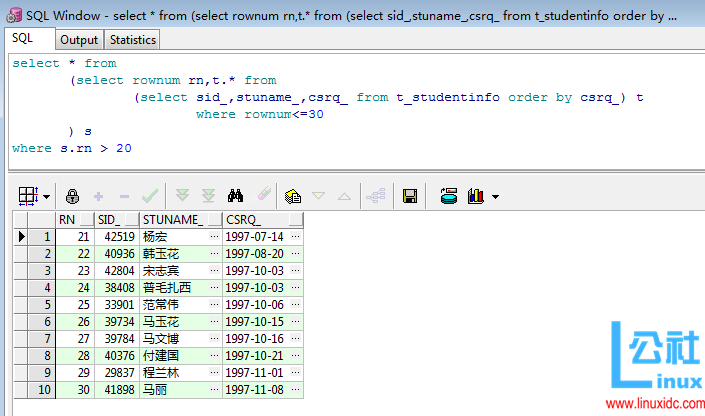Click the query by example icon

(x=293, y=196)
